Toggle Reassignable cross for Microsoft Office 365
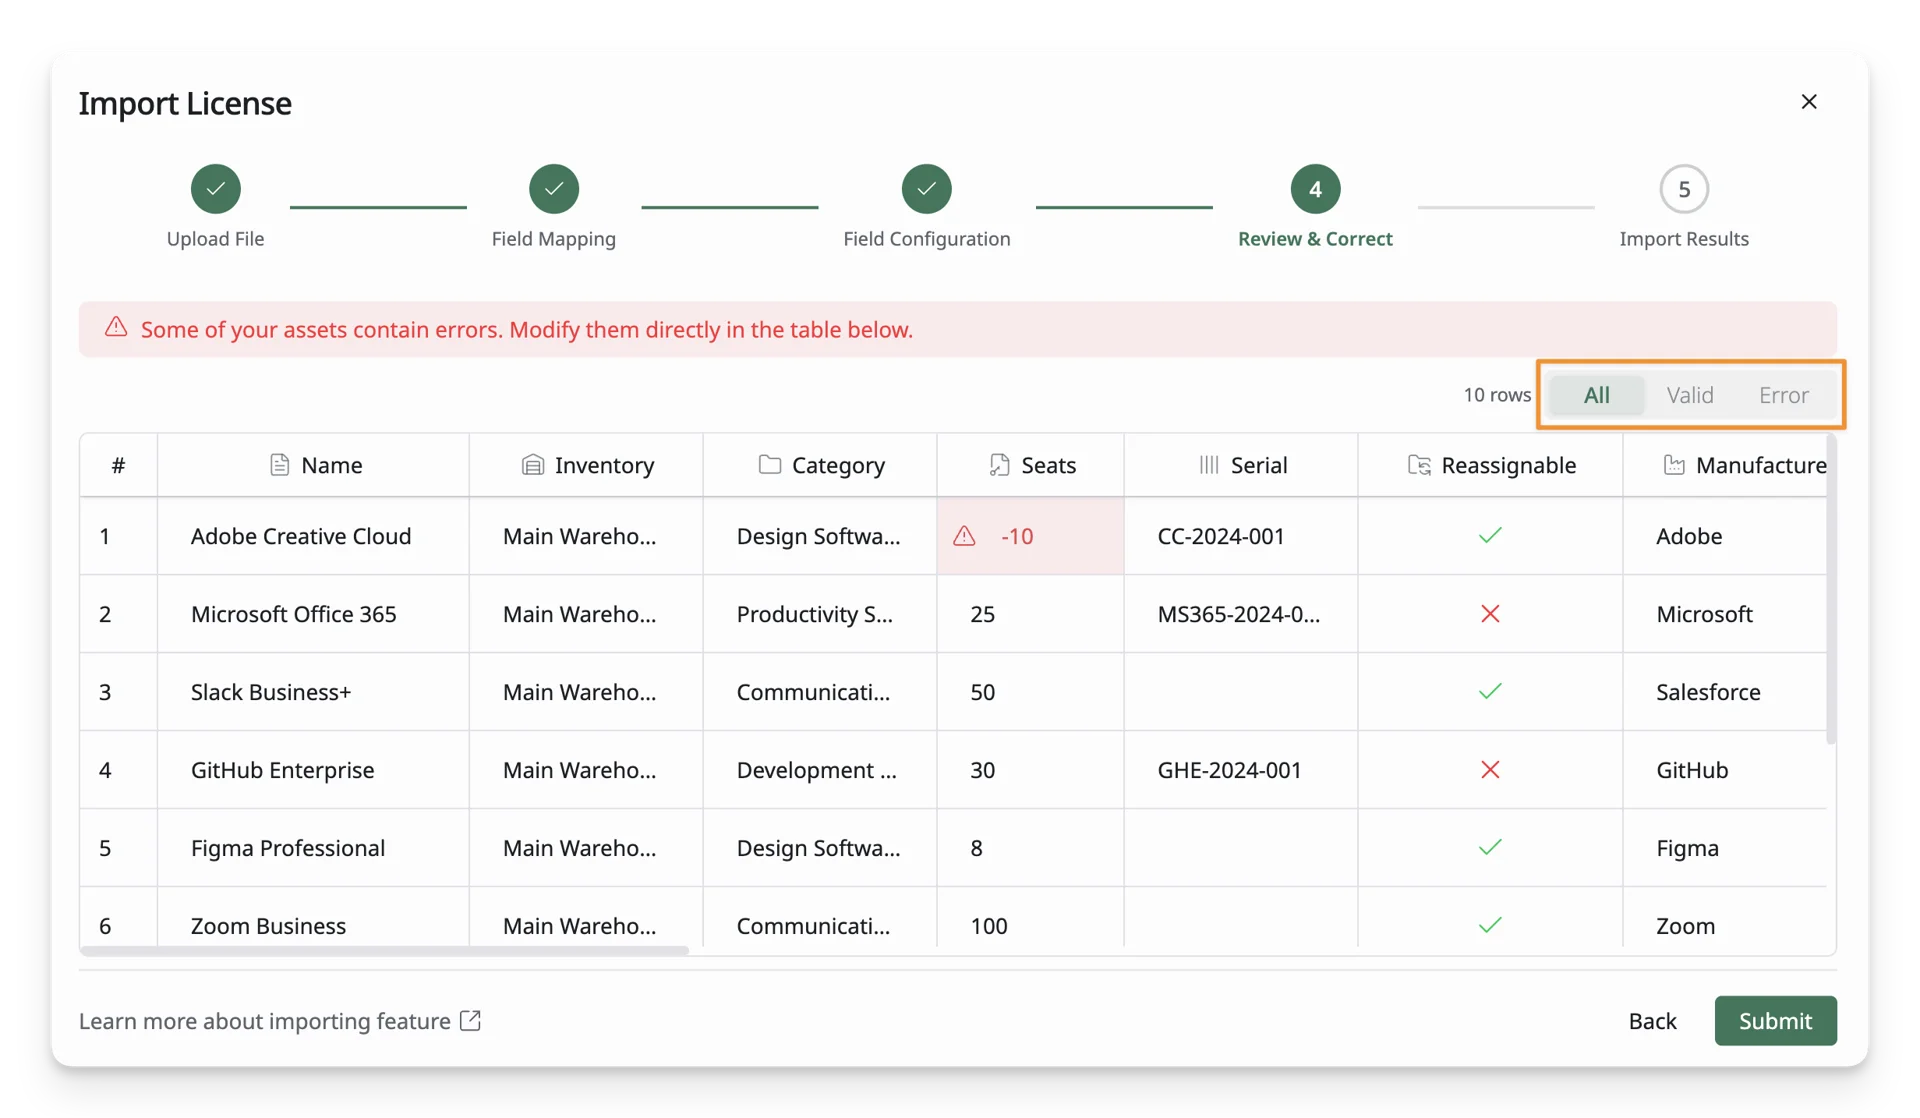Screen dimensions: 1920x1118 pyautogui.click(x=1490, y=614)
